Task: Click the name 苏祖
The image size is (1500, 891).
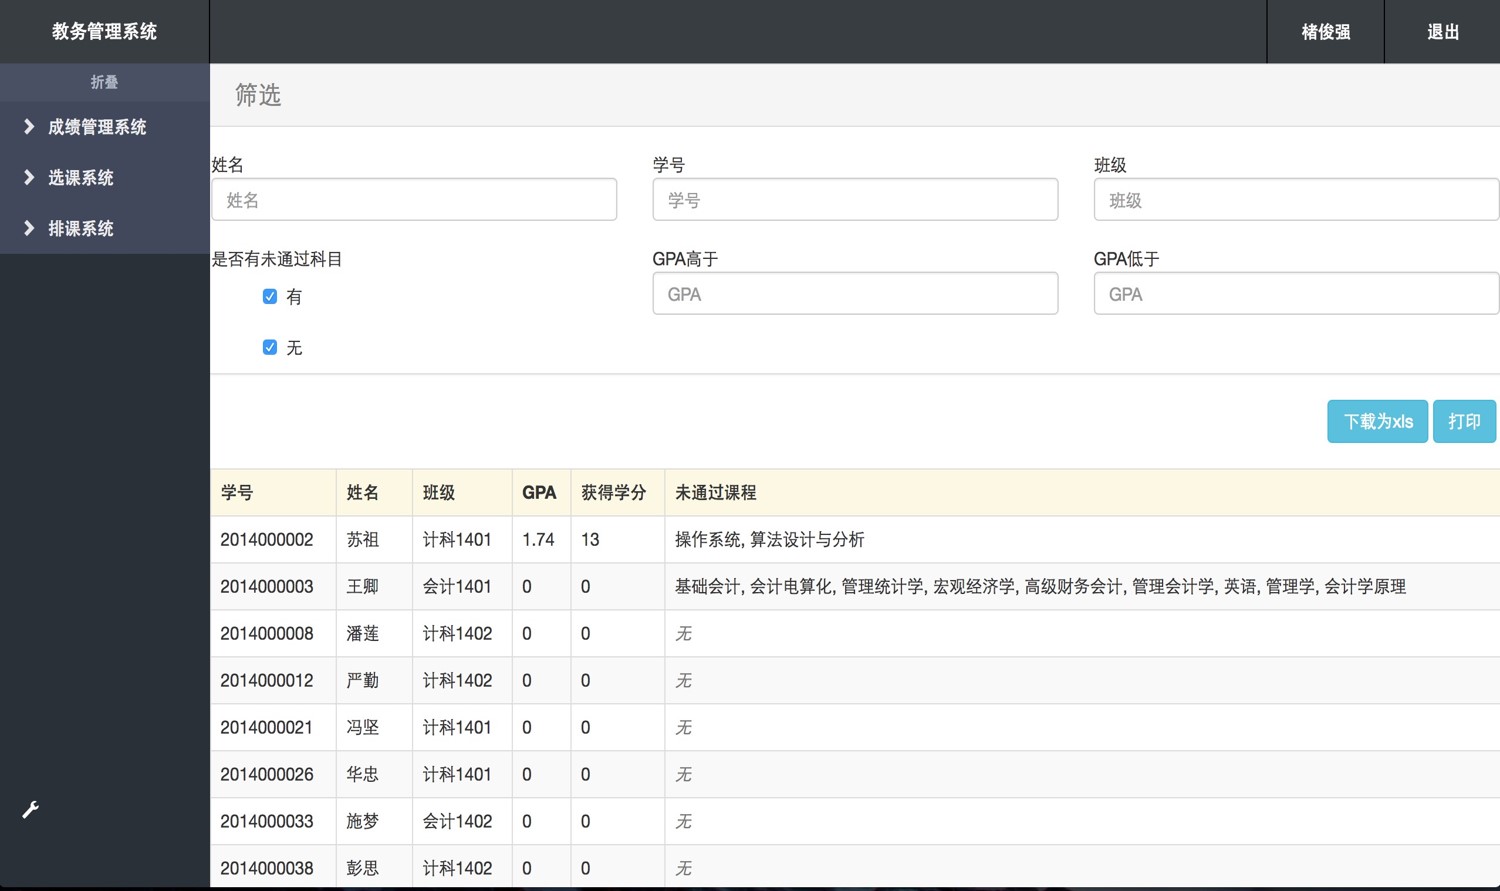Action: 363,539
